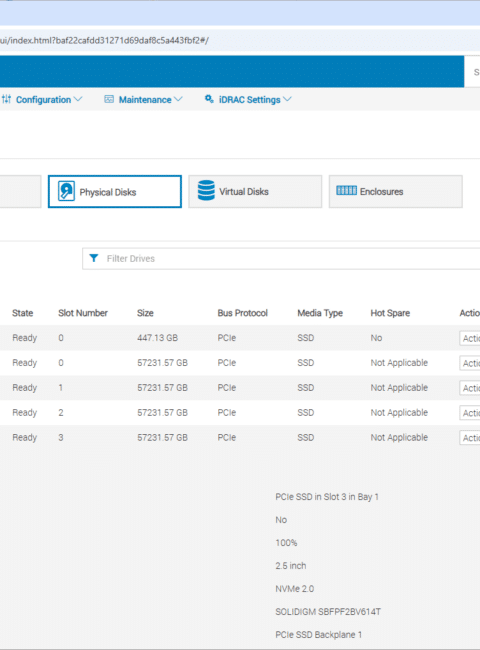Click the Virtual Disks database icon

206,191
